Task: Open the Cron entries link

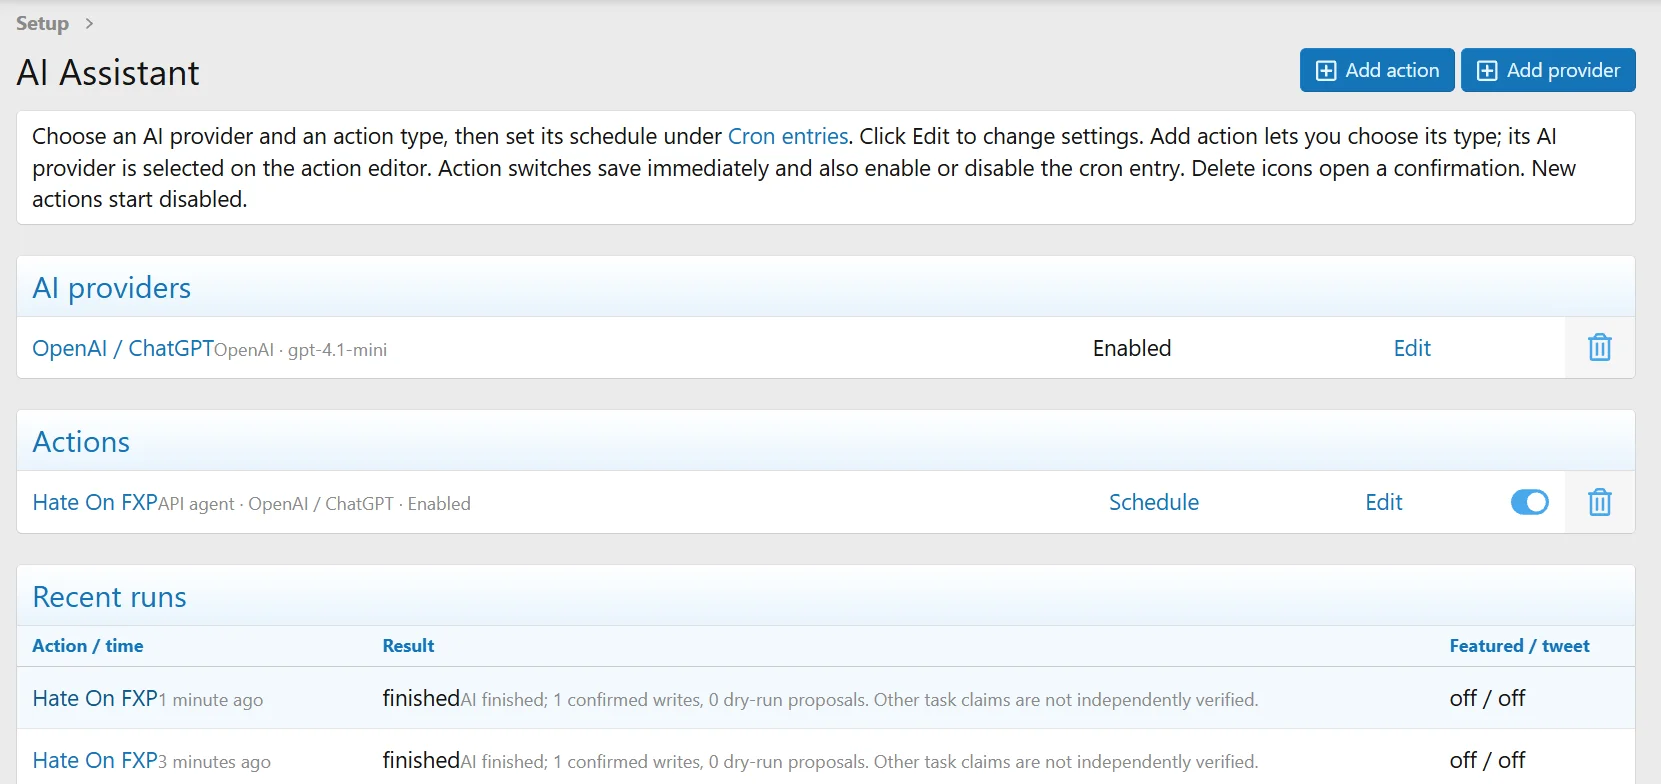Action: [x=788, y=136]
